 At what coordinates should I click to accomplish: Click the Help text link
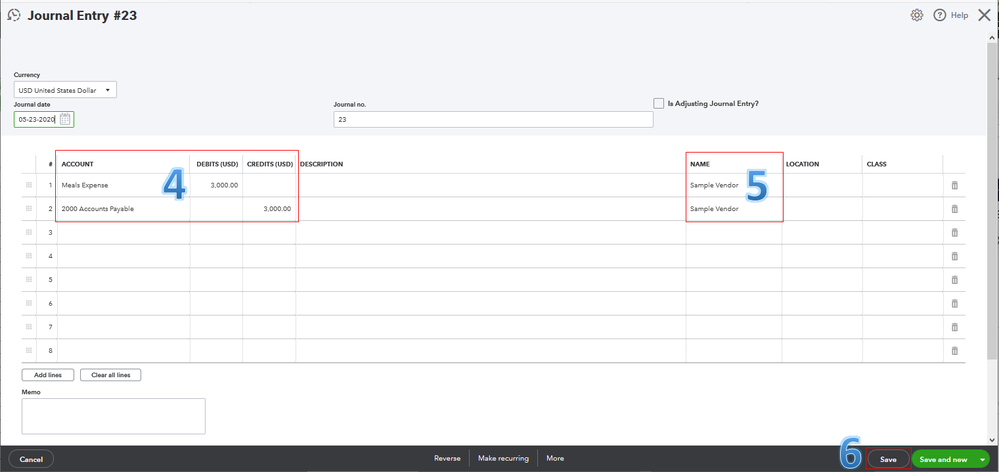click(959, 15)
